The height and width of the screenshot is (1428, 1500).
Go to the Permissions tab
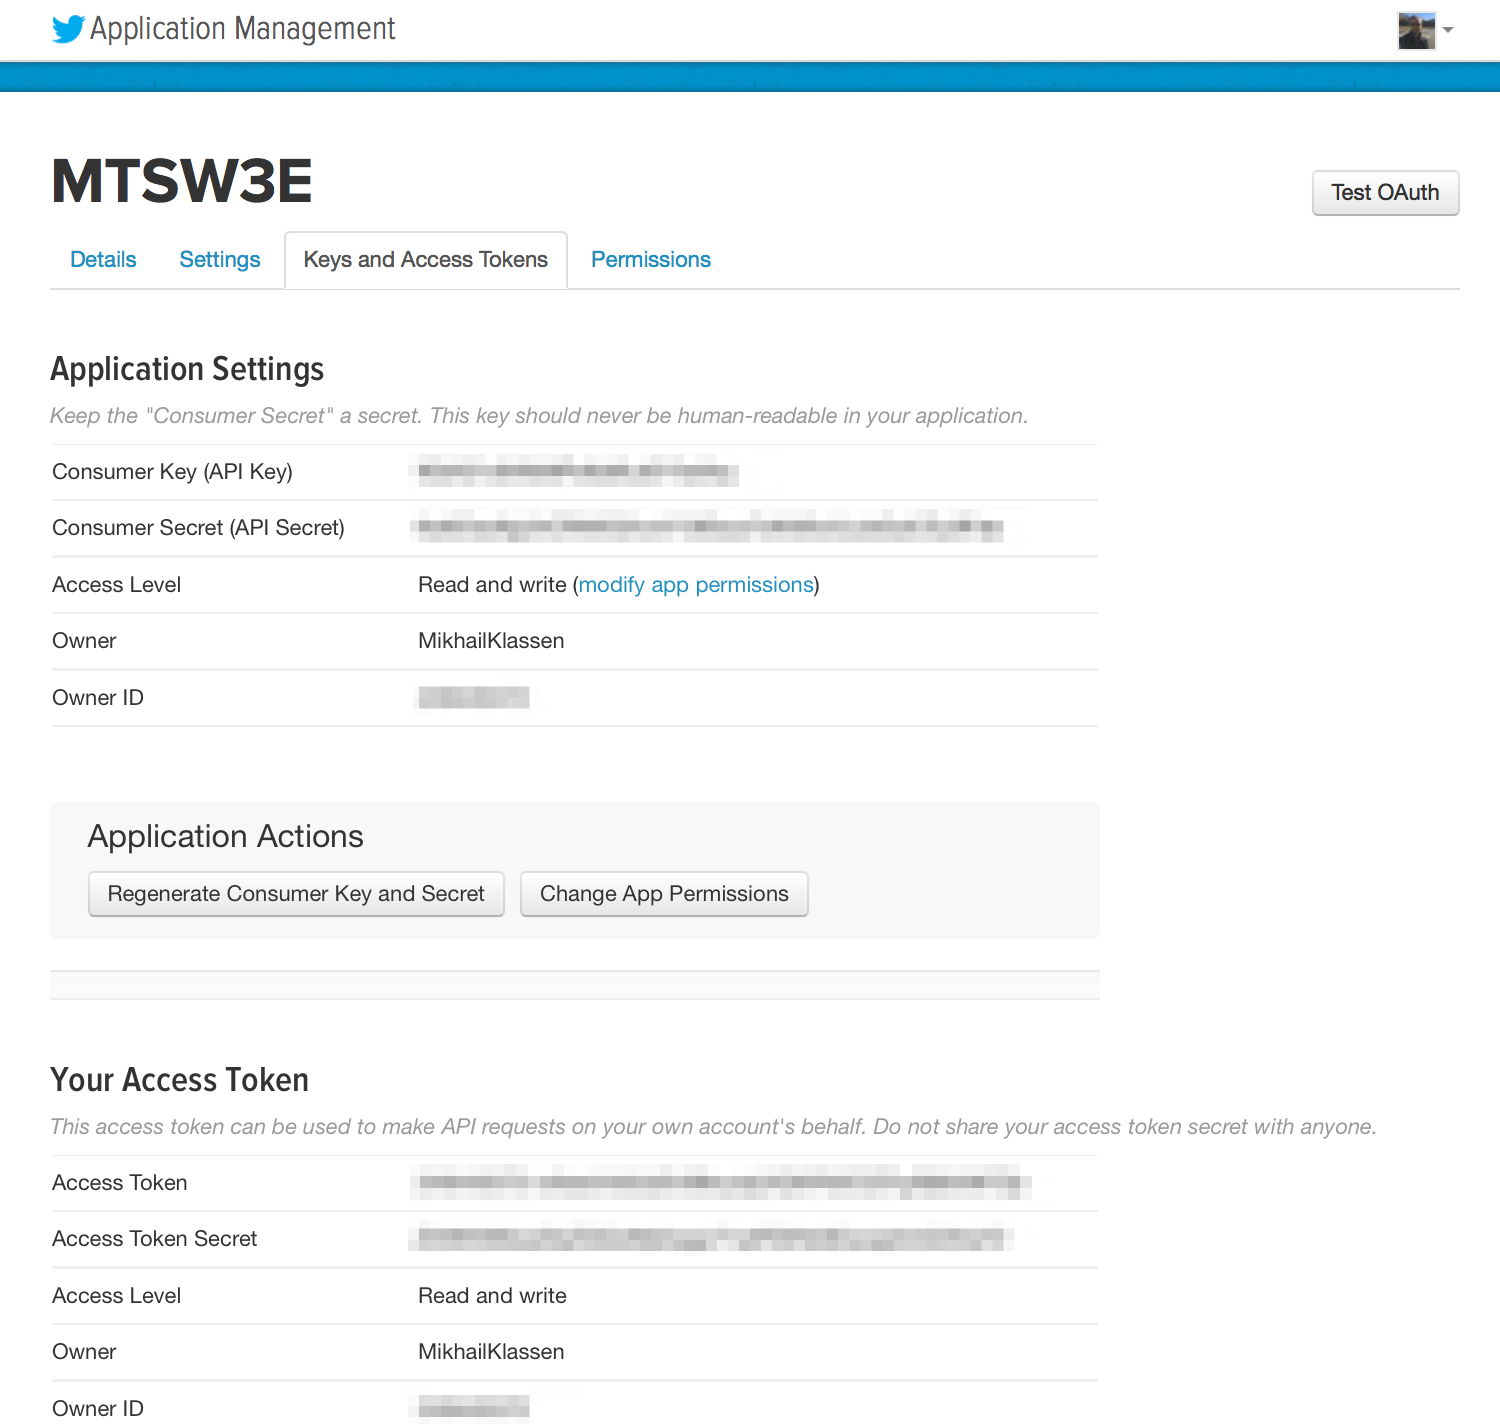tap(651, 260)
